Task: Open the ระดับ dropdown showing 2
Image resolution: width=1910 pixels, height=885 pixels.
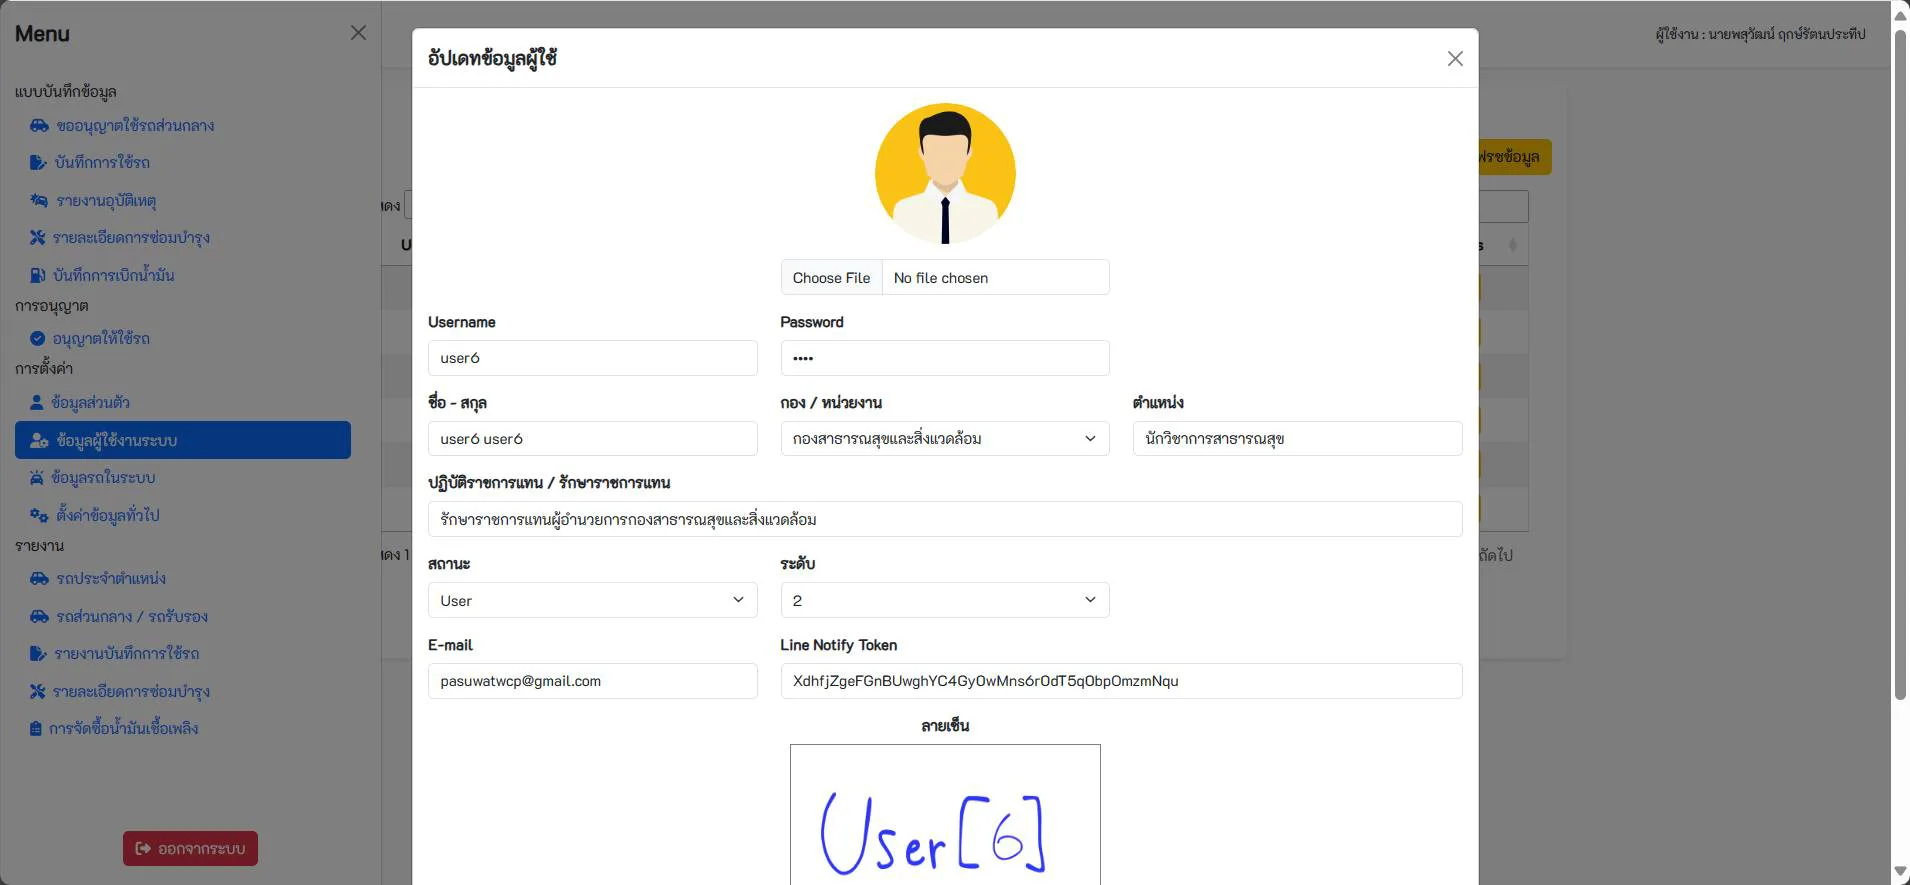Action: (945, 600)
